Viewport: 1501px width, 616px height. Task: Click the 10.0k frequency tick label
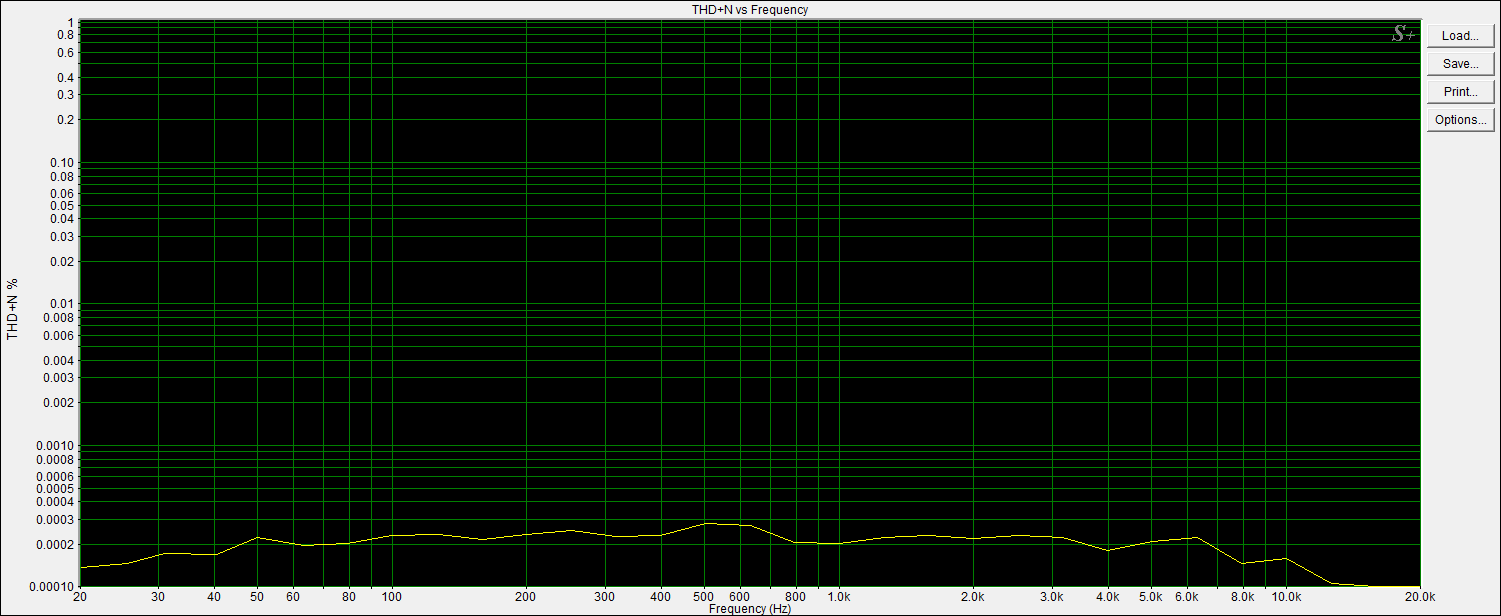[x=1285, y=597]
